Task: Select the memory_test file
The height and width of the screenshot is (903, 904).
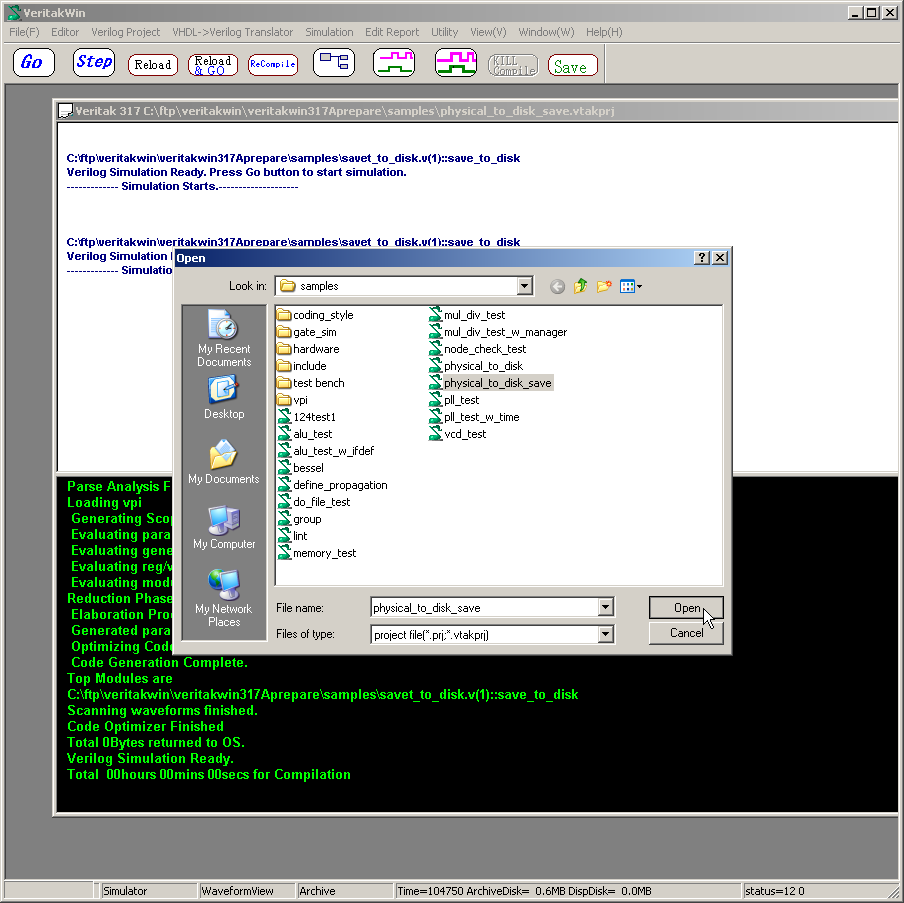Action: (317, 553)
